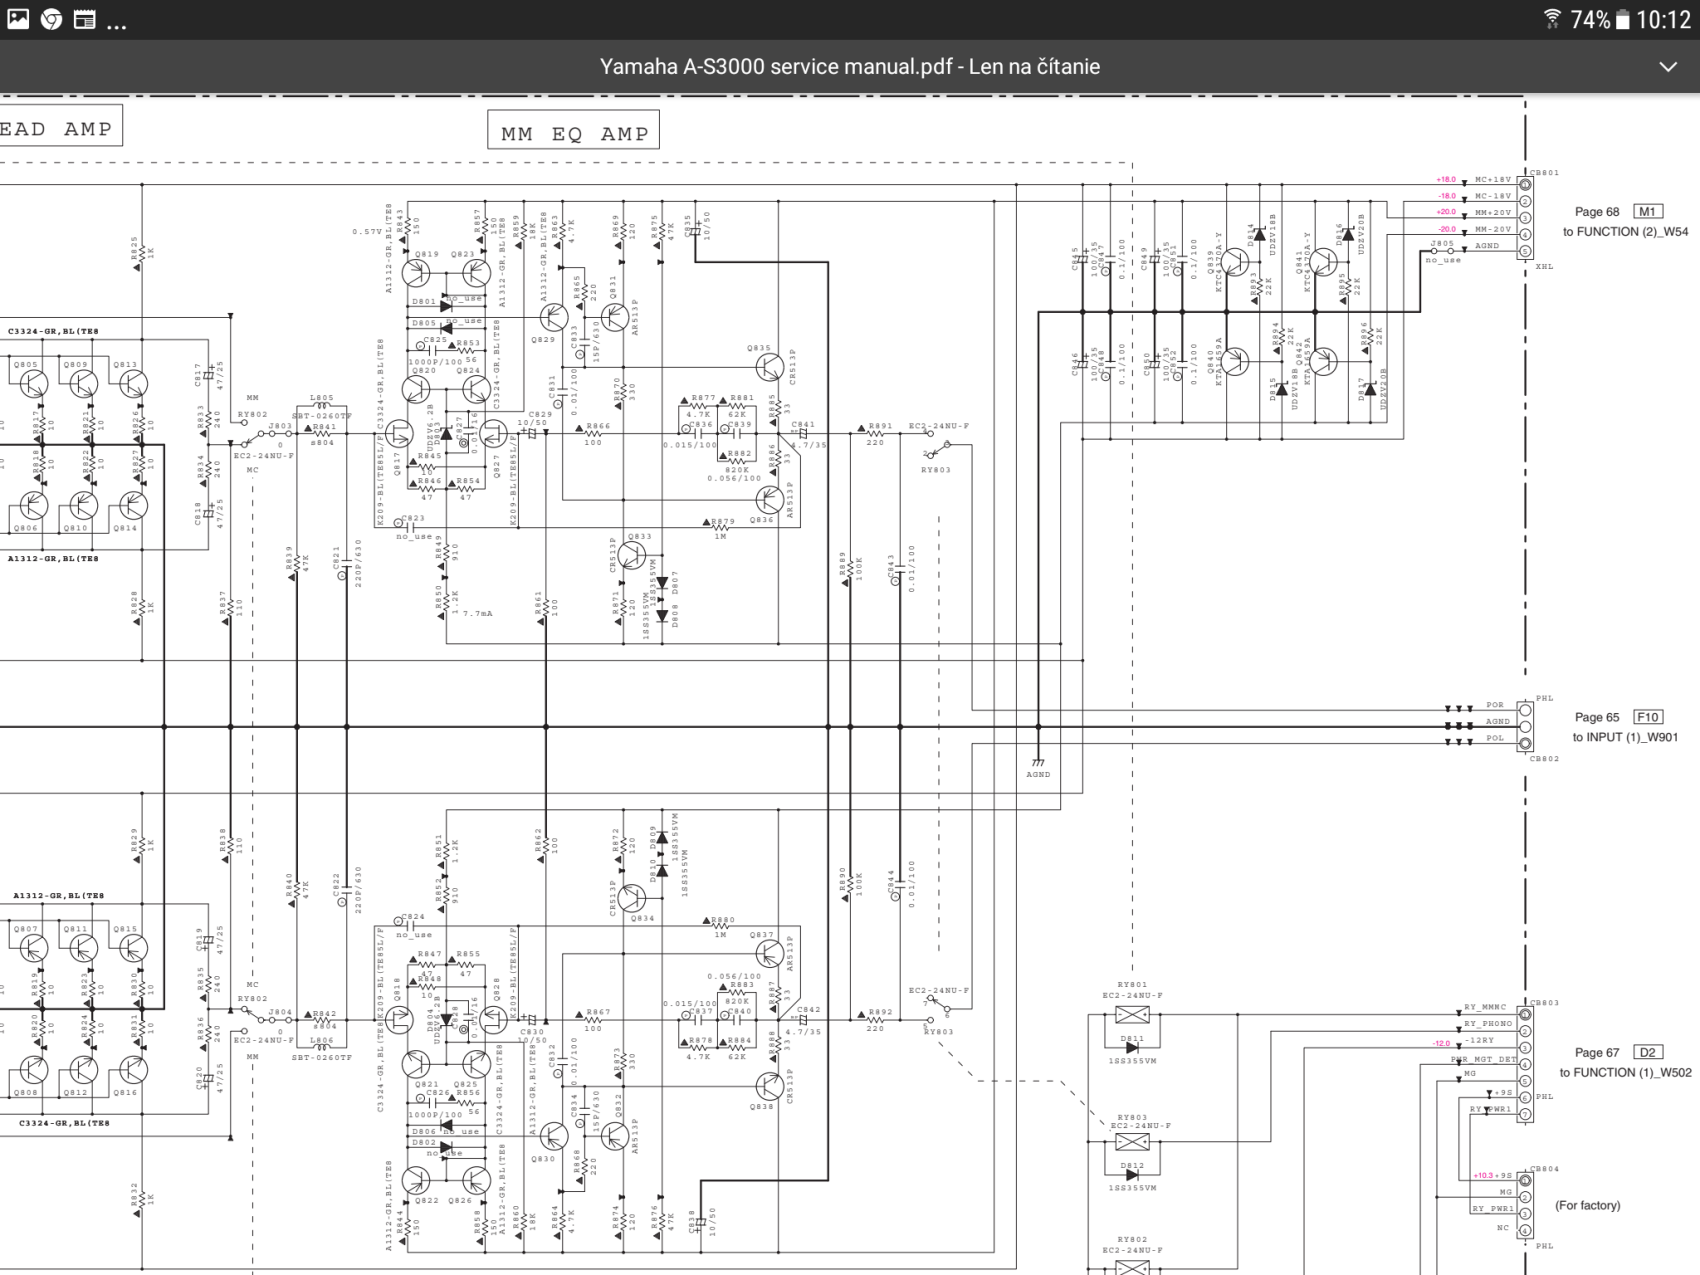
Task: Tap the battery icon in status bar
Action: (1622, 19)
